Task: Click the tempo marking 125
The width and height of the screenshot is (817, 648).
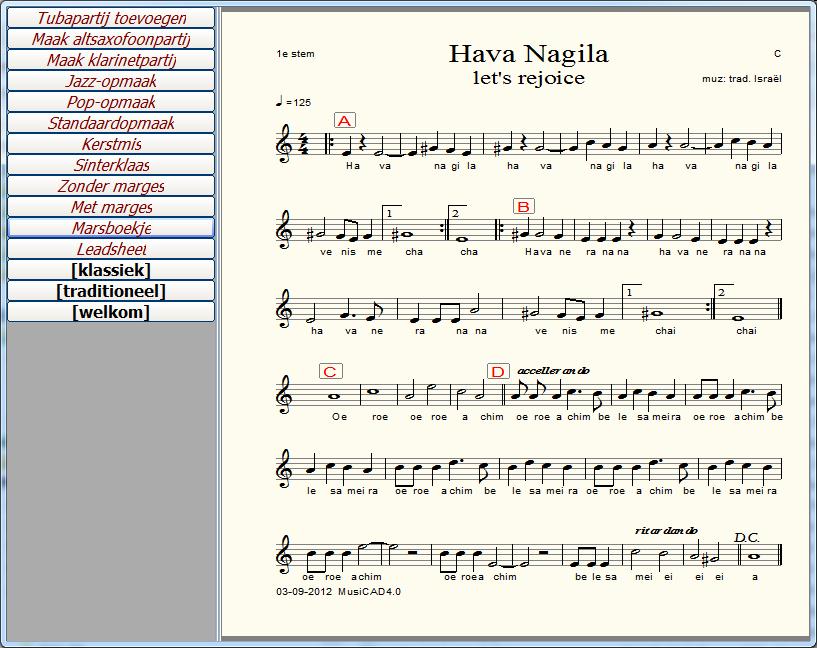Action: coord(294,102)
